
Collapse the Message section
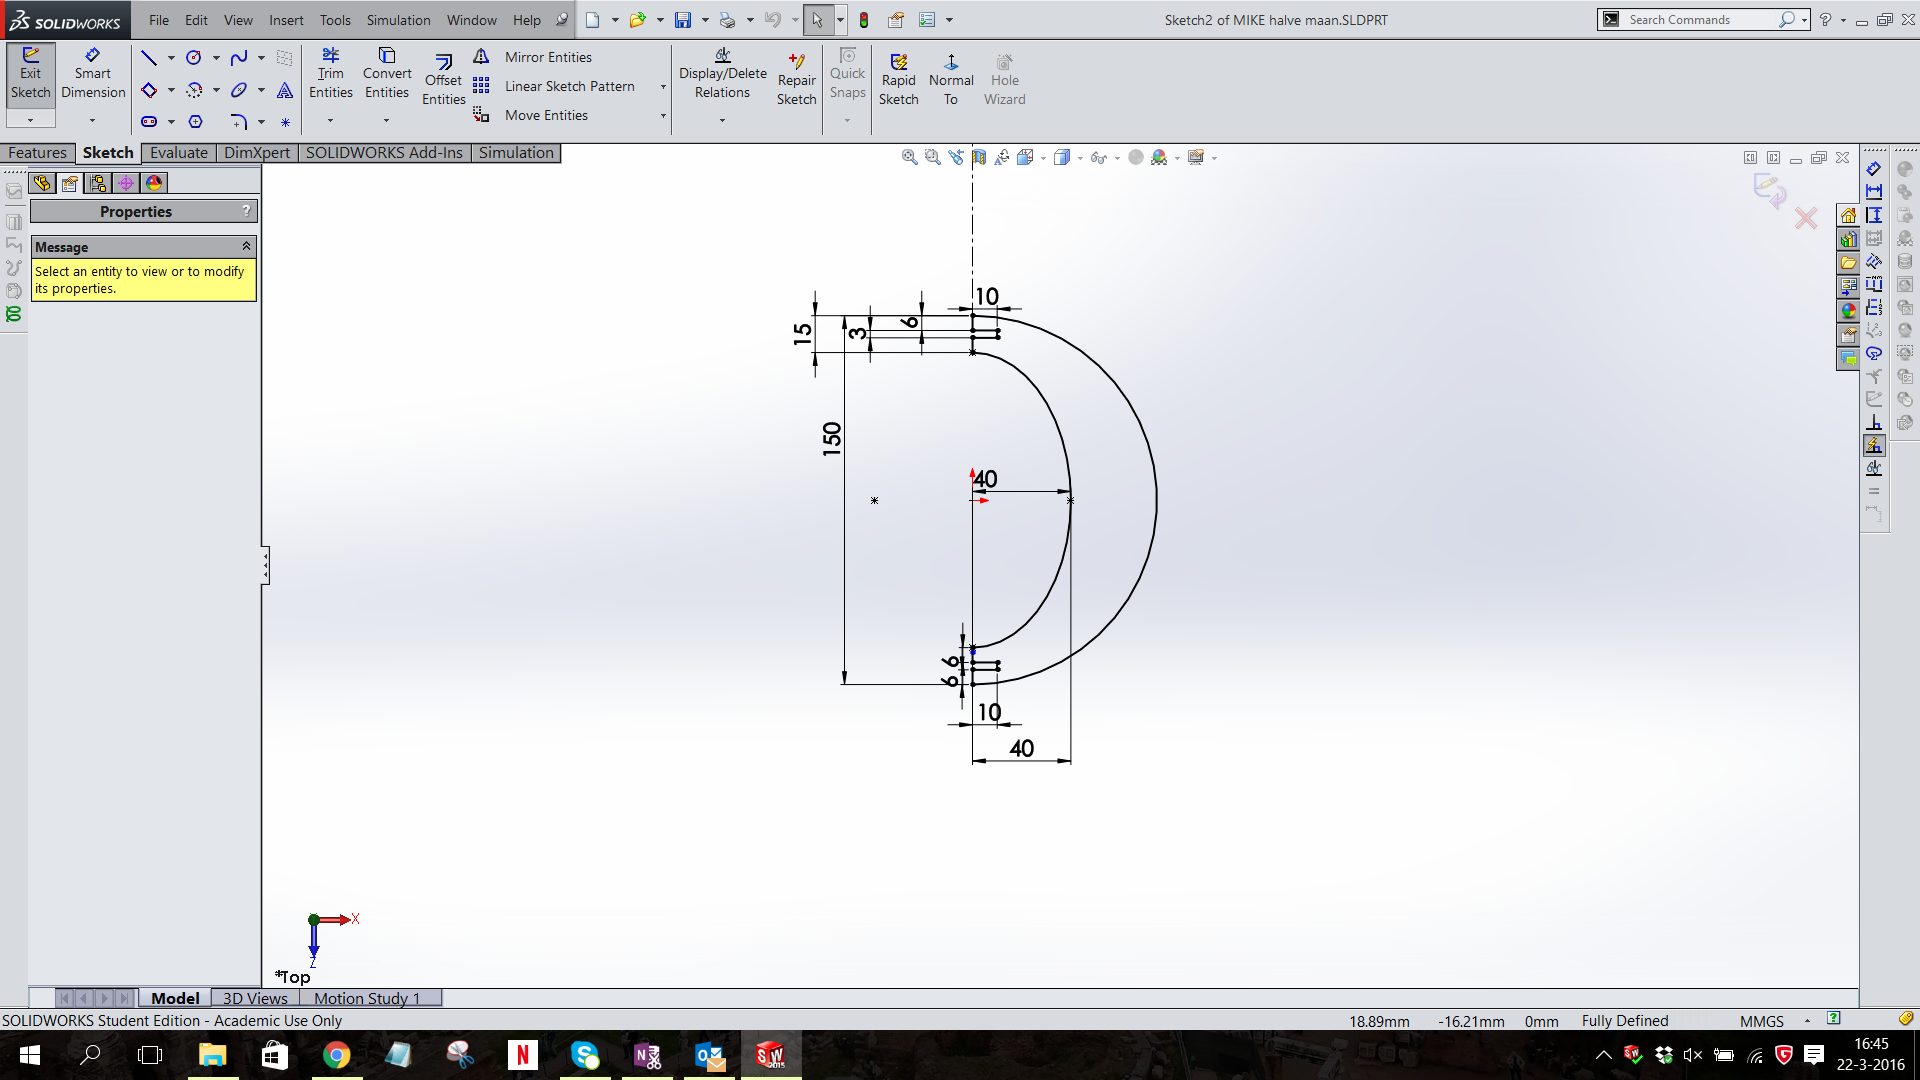[x=246, y=246]
